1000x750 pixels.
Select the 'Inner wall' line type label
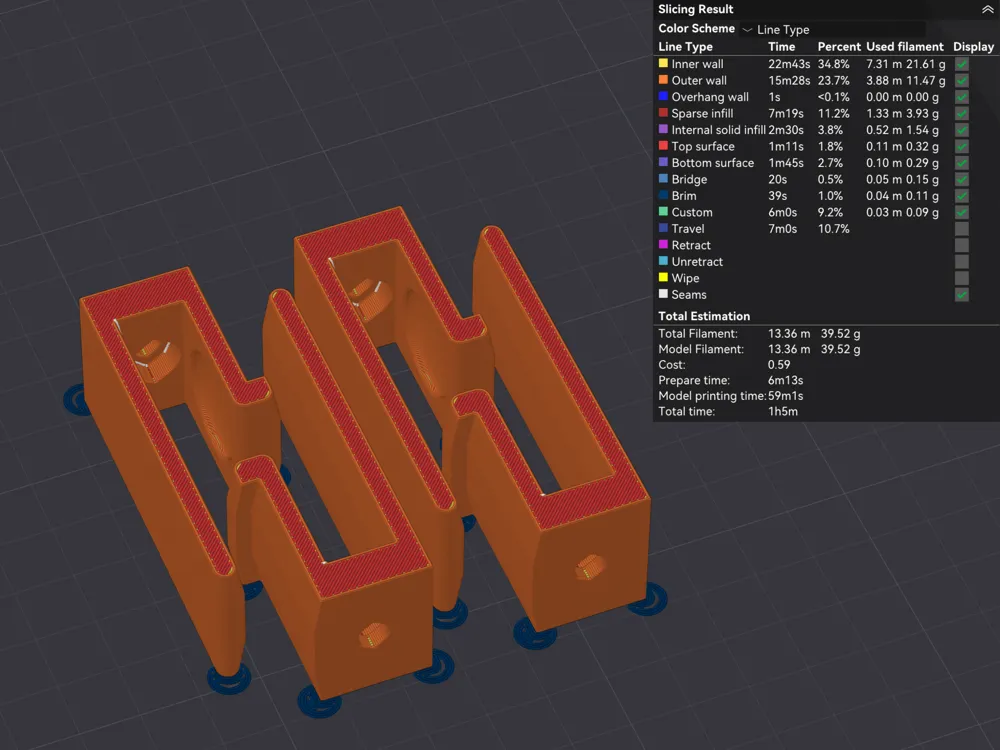pyautogui.click(x=697, y=64)
